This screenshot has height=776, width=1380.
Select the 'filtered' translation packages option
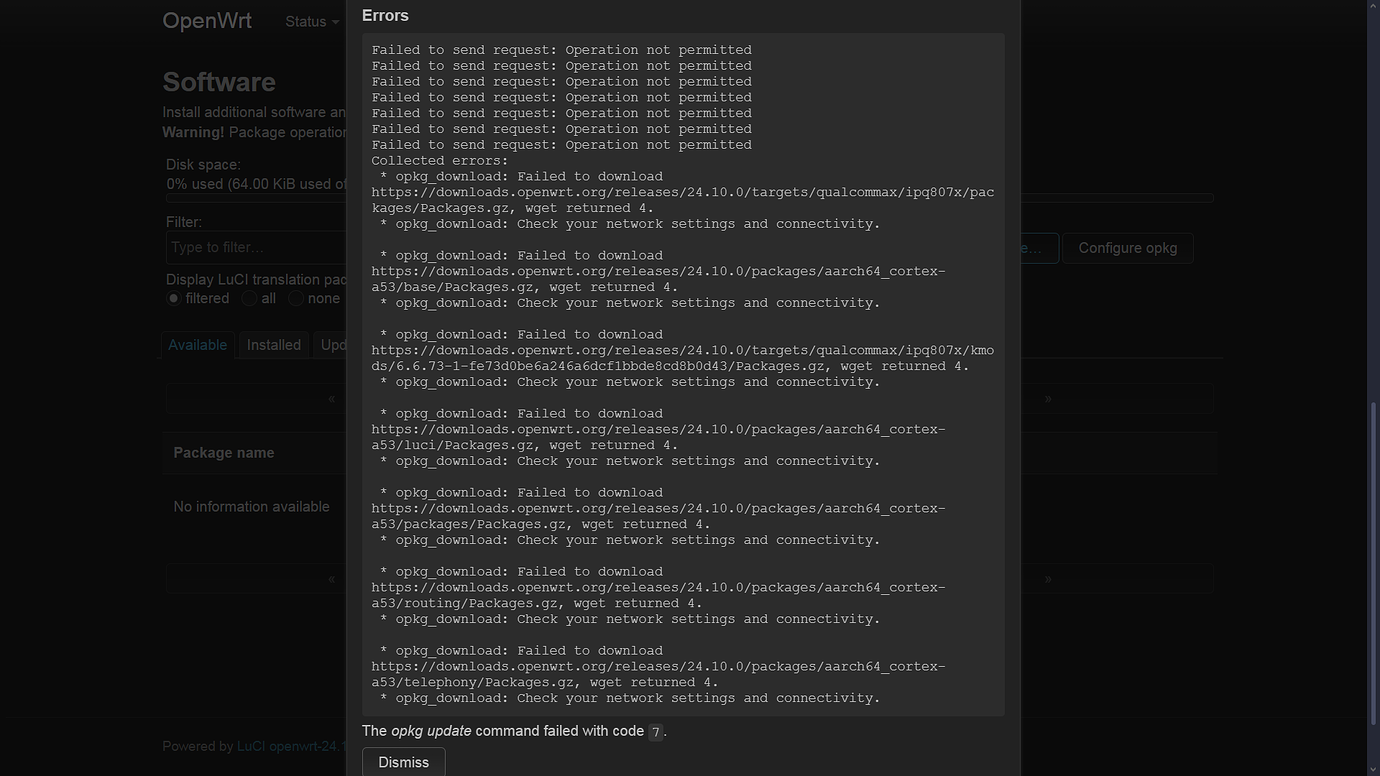(173, 298)
